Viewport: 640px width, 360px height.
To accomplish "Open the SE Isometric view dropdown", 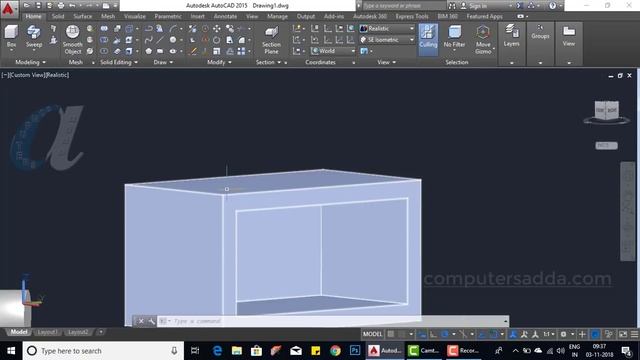I will (x=387, y=40).
